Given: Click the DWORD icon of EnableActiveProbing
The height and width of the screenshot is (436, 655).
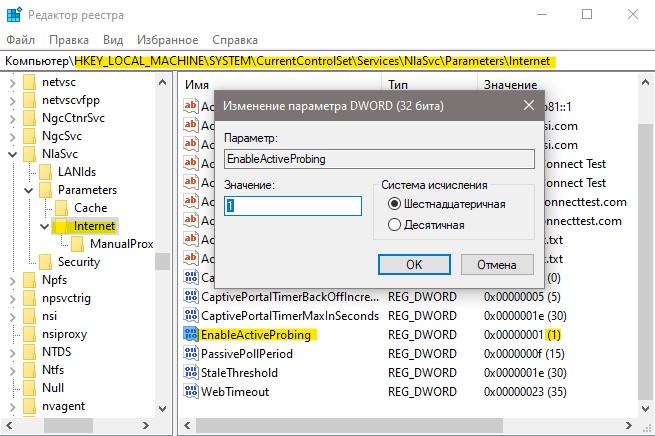Looking at the screenshot, I should 191,335.
